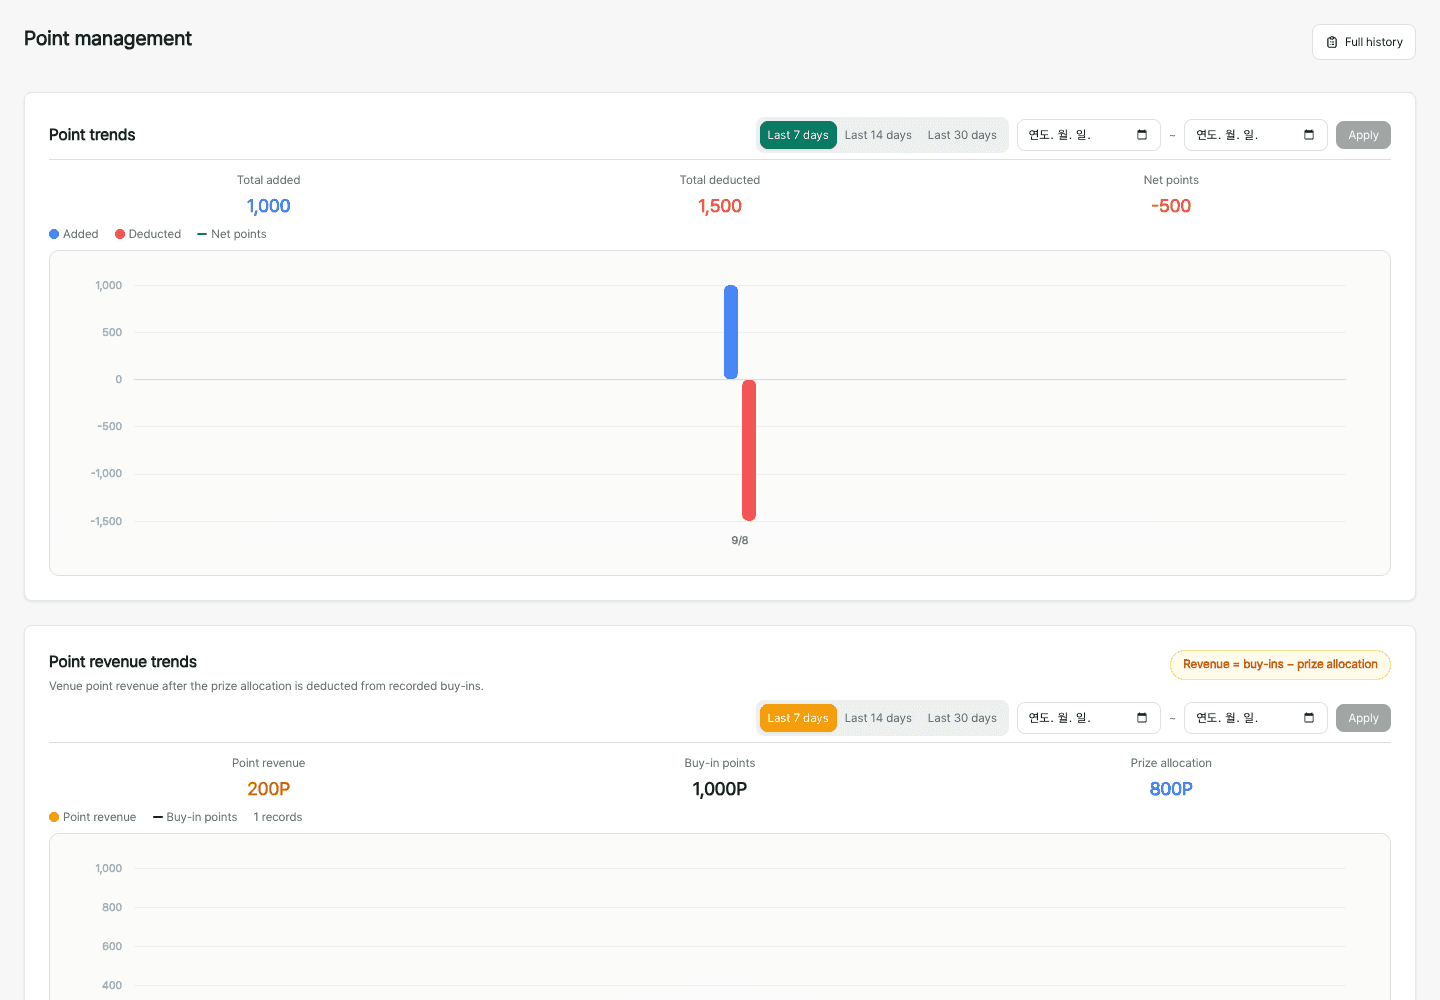Viewport: 1440px width, 1000px height.
Task: Click the 9/8 axis label
Action: (x=740, y=540)
